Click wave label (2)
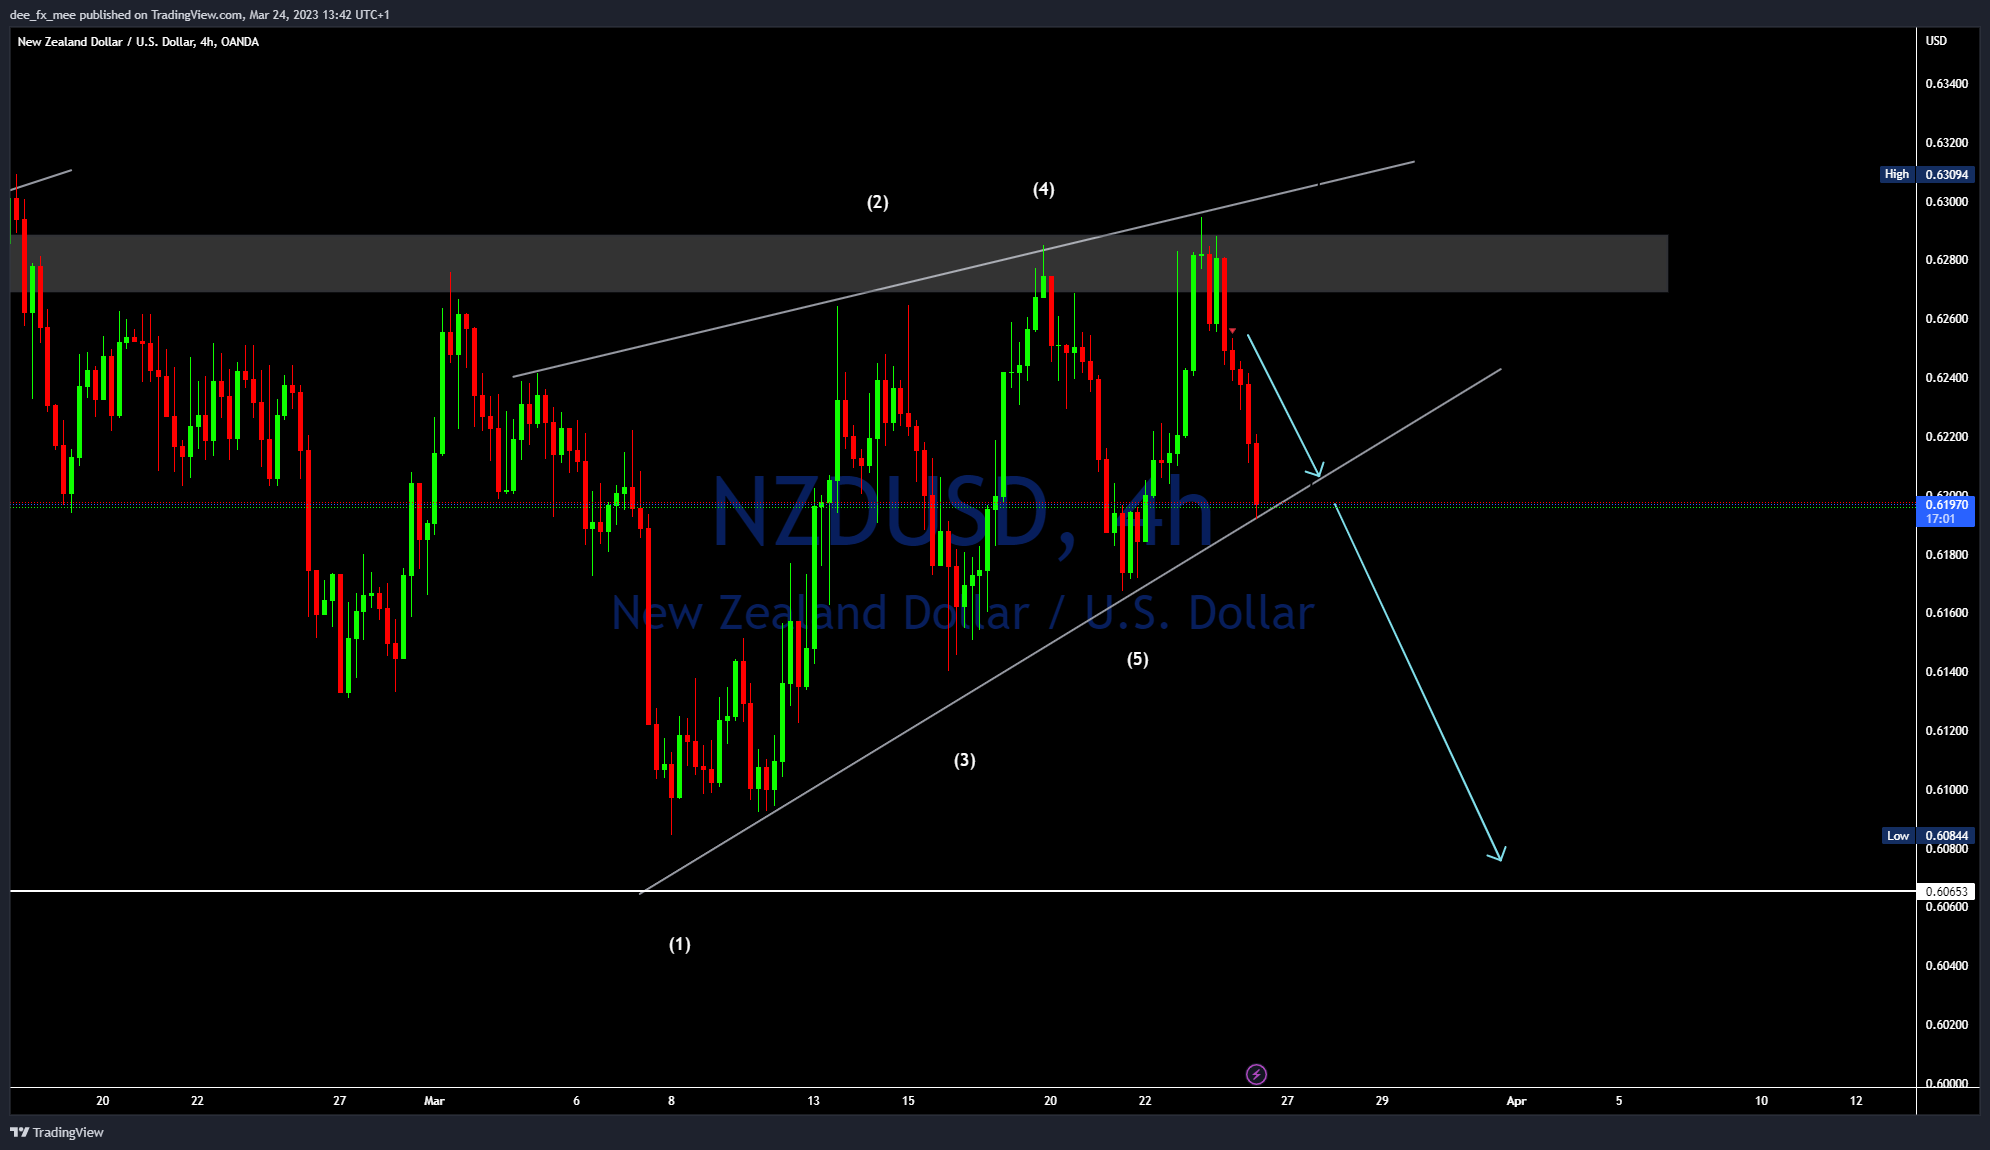1990x1150 pixels. [877, 202]
